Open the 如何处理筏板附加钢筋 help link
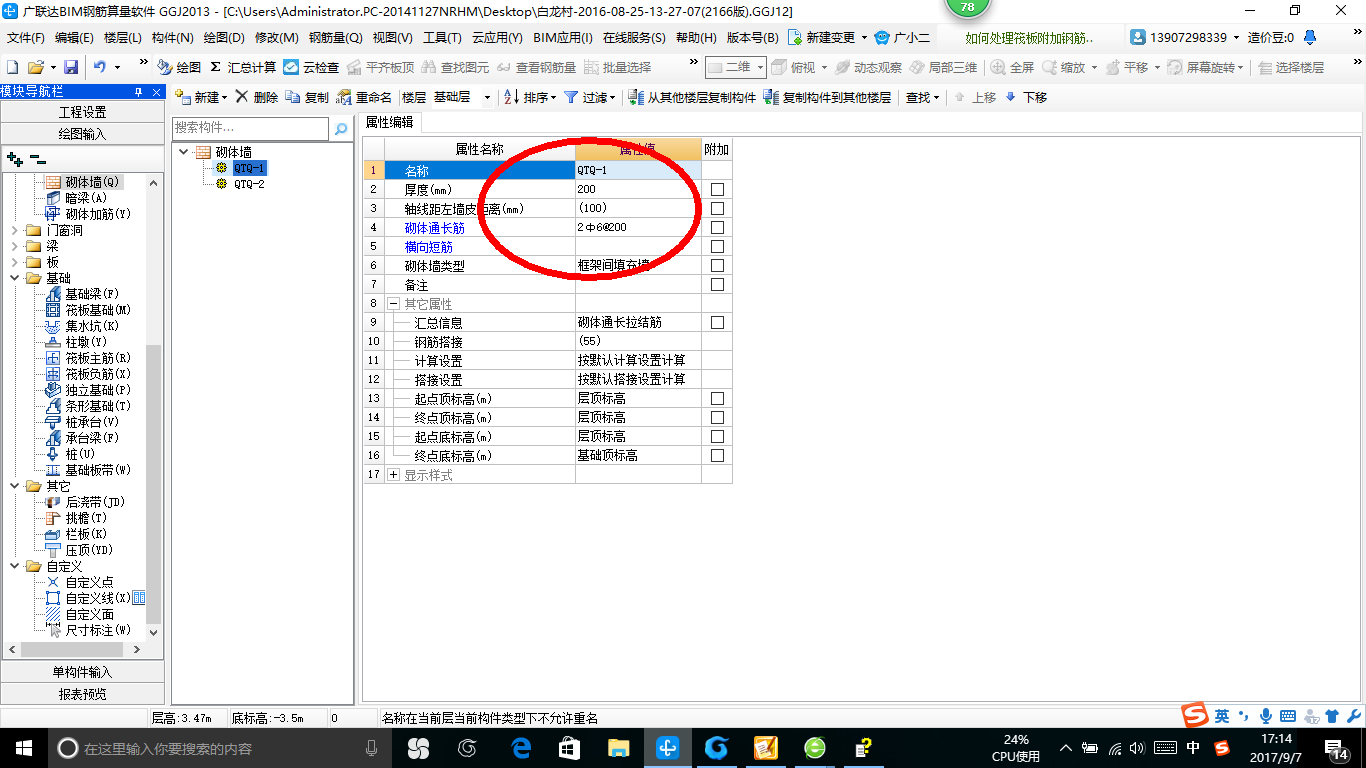The width and height of the screenshot is (1366, 768). pyautogui.click(x=1029, y=37)
